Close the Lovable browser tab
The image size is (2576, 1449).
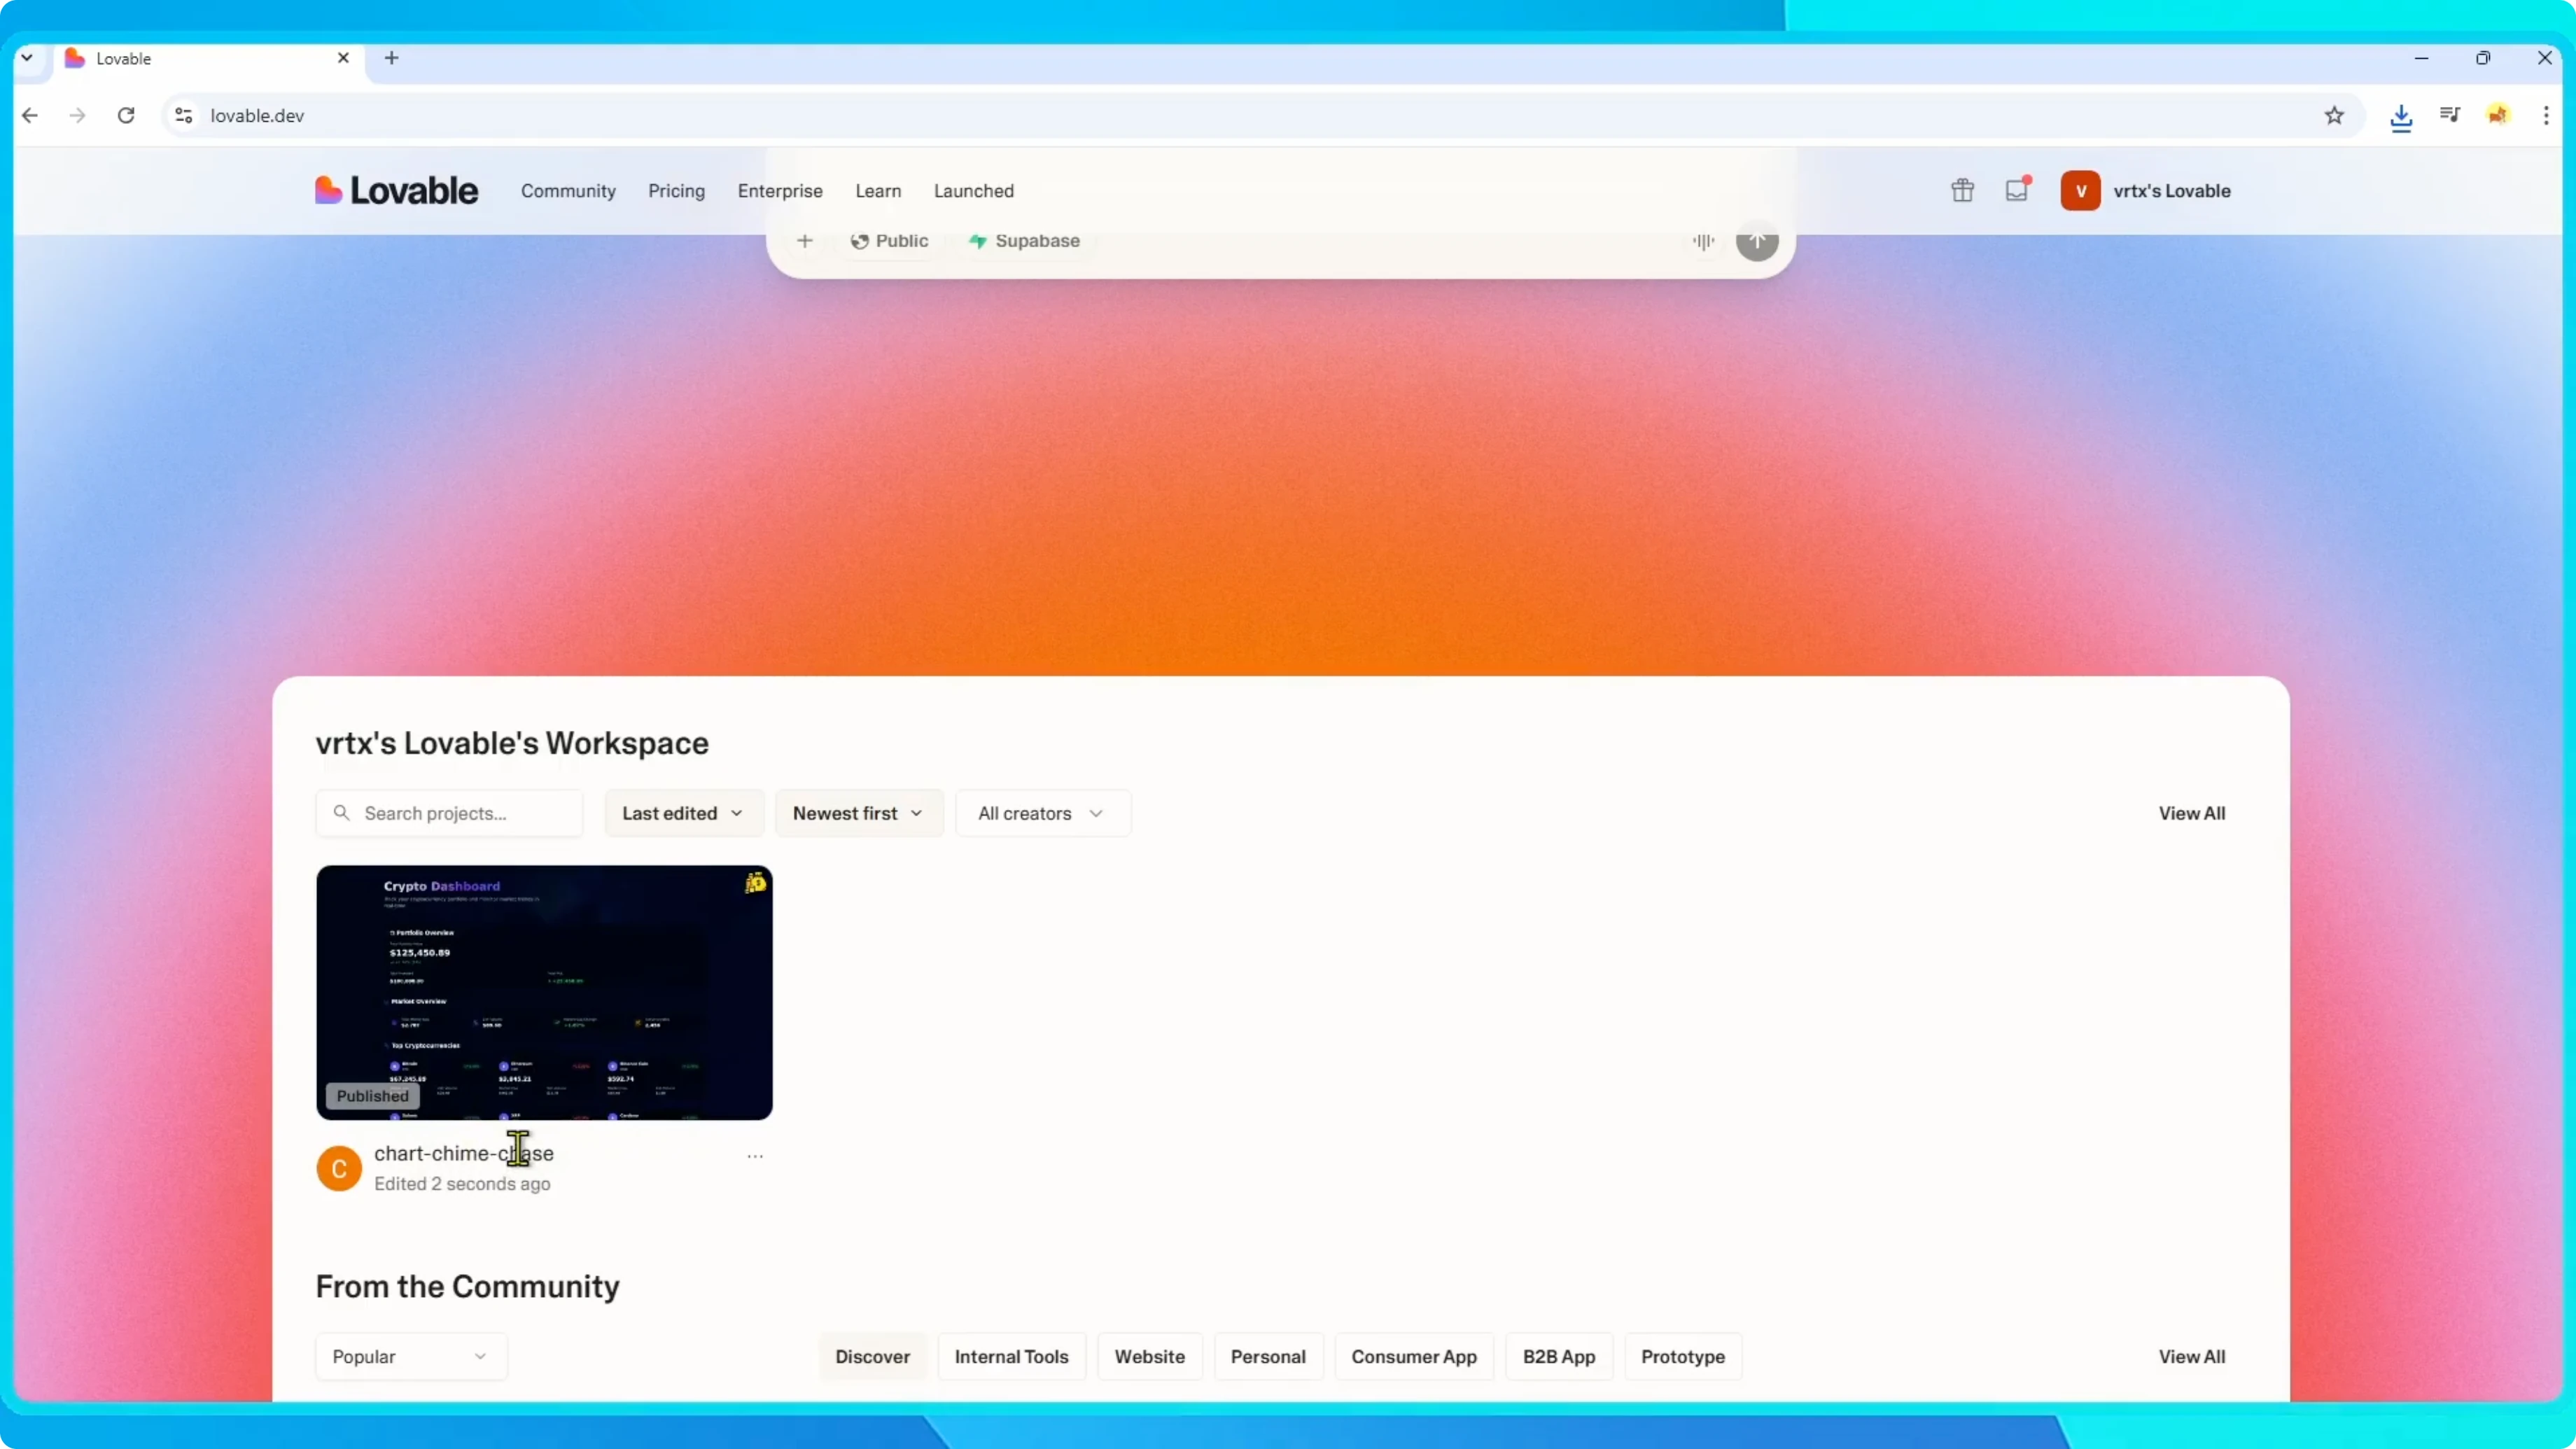(343, 58)
